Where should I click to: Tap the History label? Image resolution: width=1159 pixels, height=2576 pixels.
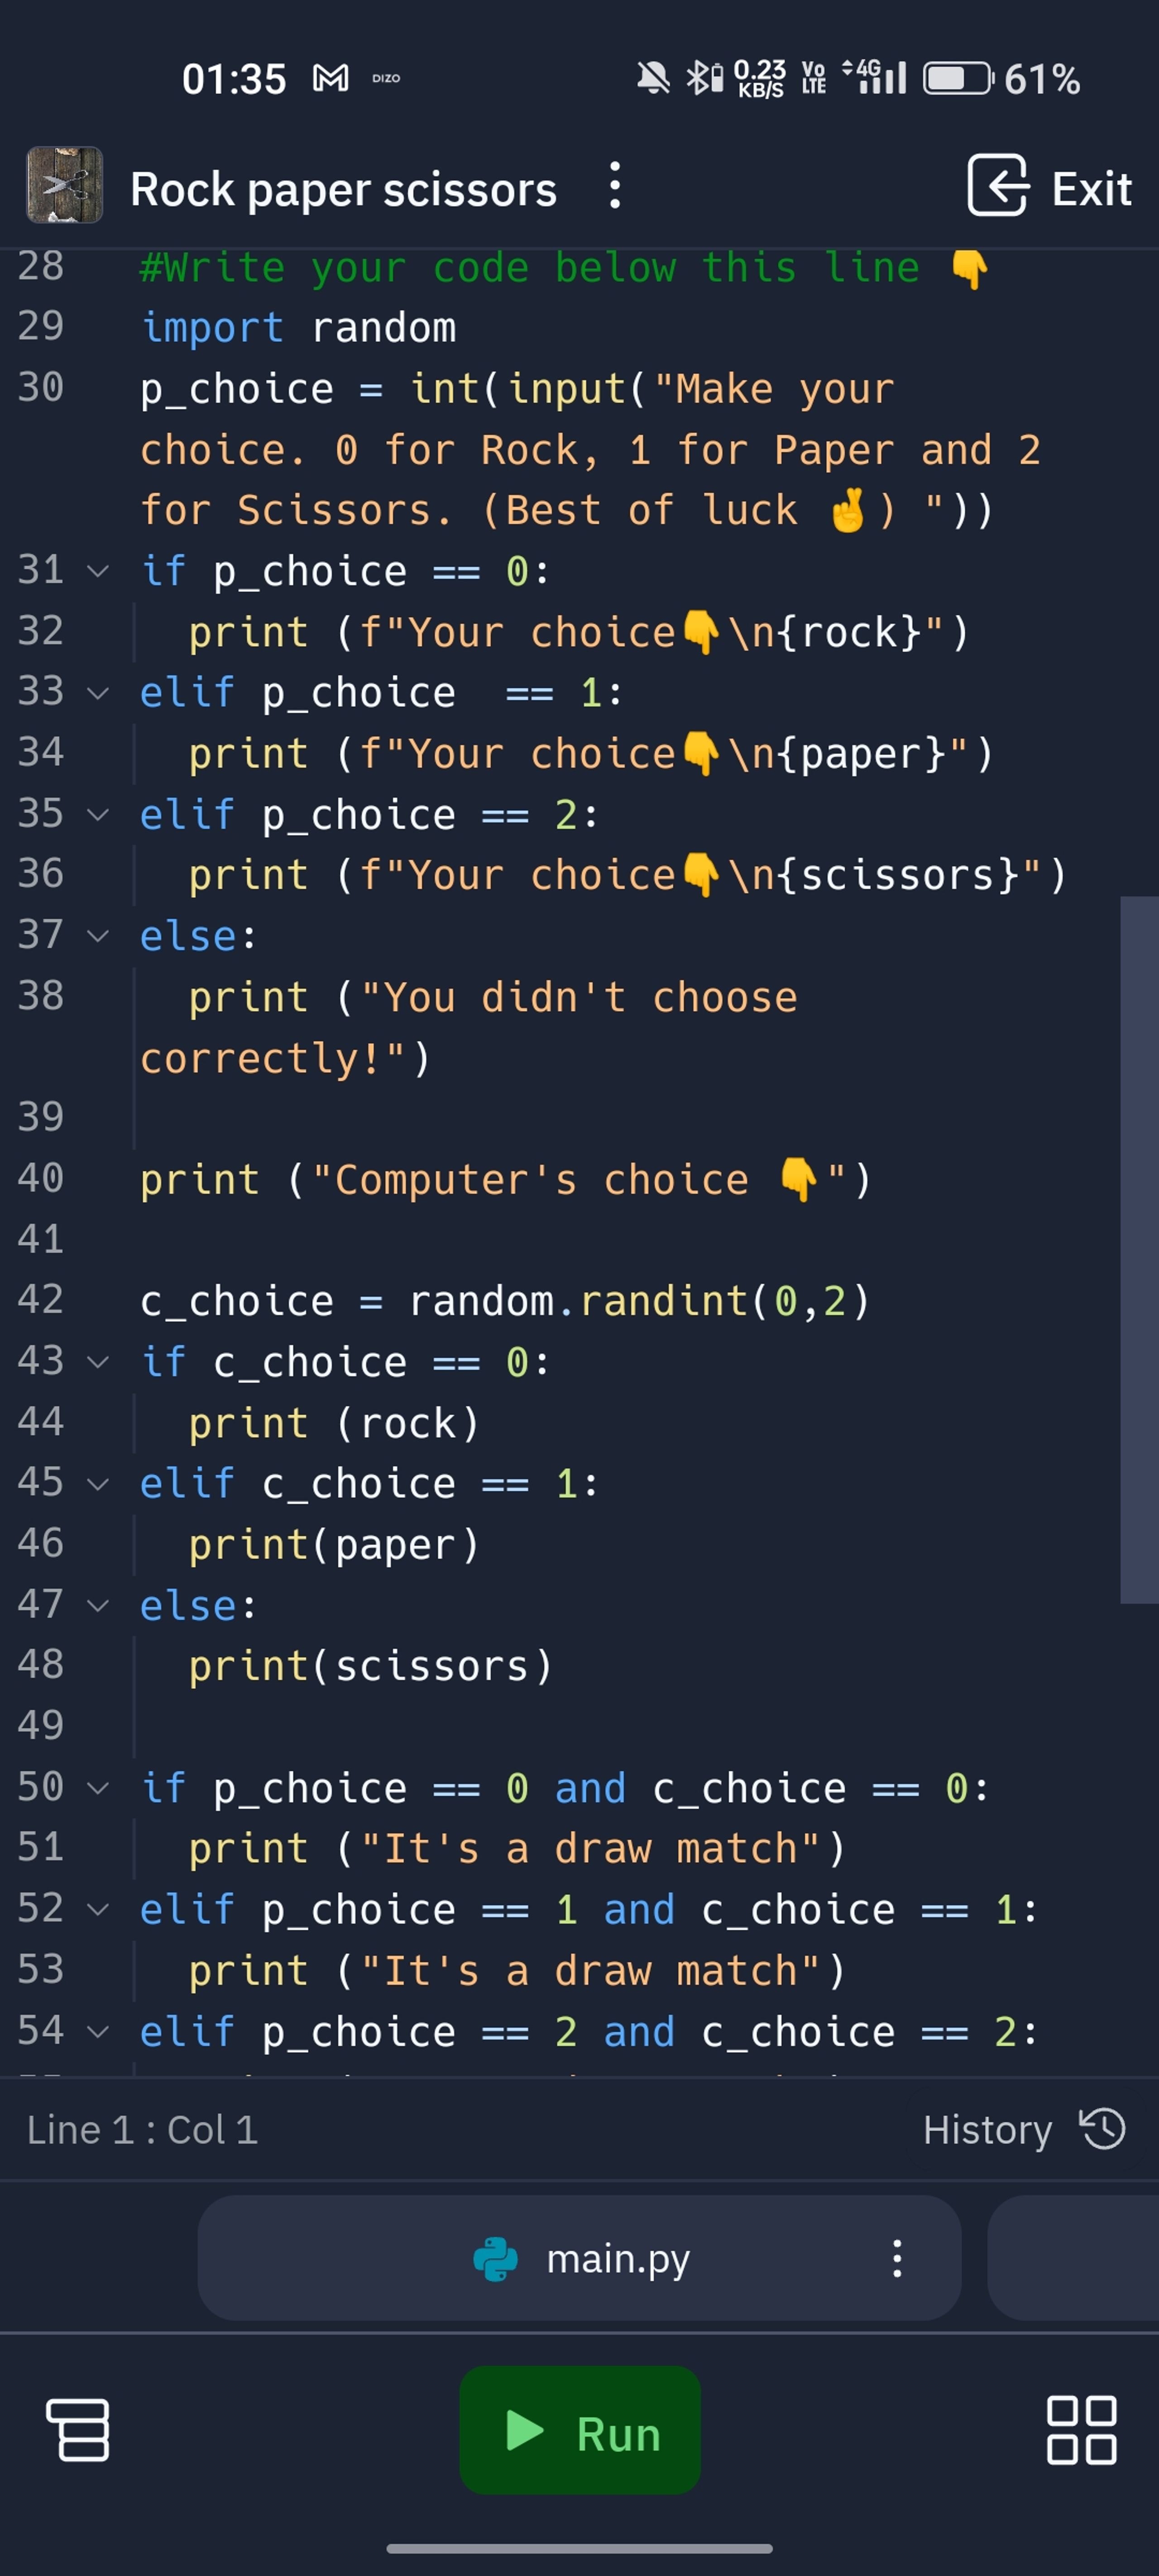[987, 2130]
